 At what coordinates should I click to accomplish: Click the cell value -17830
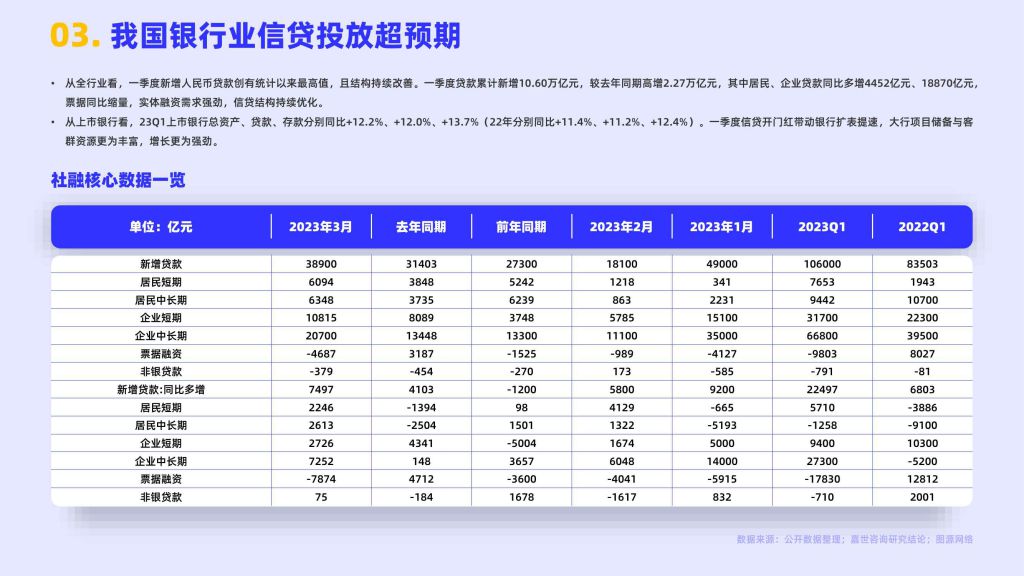click(x=822, y=479)
